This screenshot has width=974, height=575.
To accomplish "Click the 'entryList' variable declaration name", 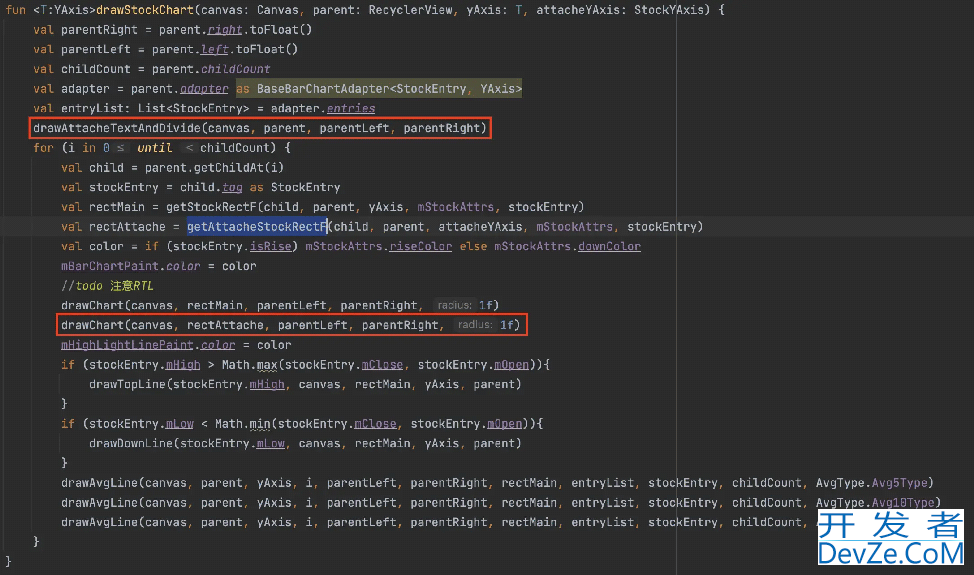I will point(93,109).
